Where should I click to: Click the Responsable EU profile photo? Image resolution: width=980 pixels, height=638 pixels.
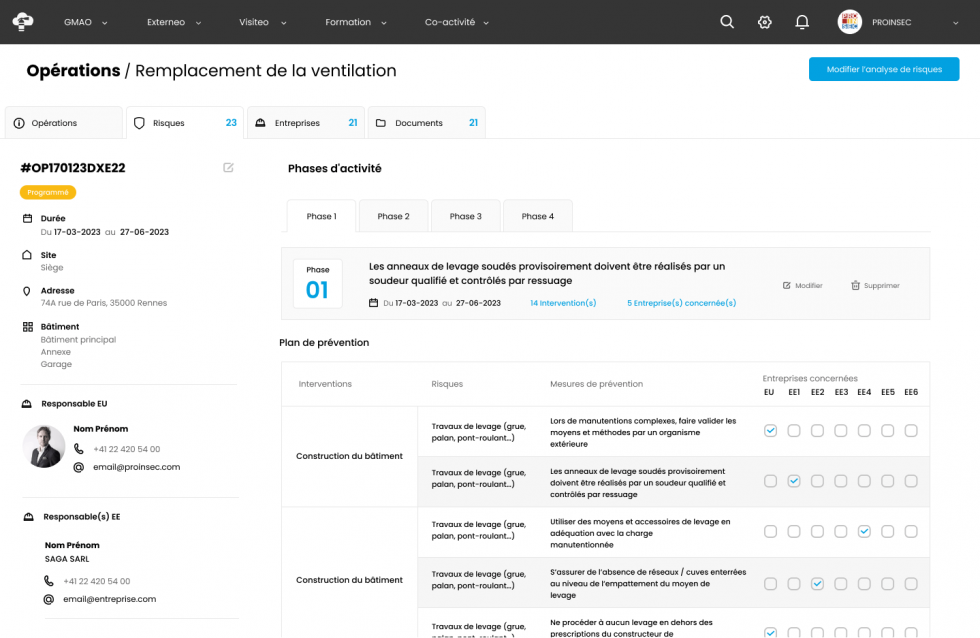(44, 447)
